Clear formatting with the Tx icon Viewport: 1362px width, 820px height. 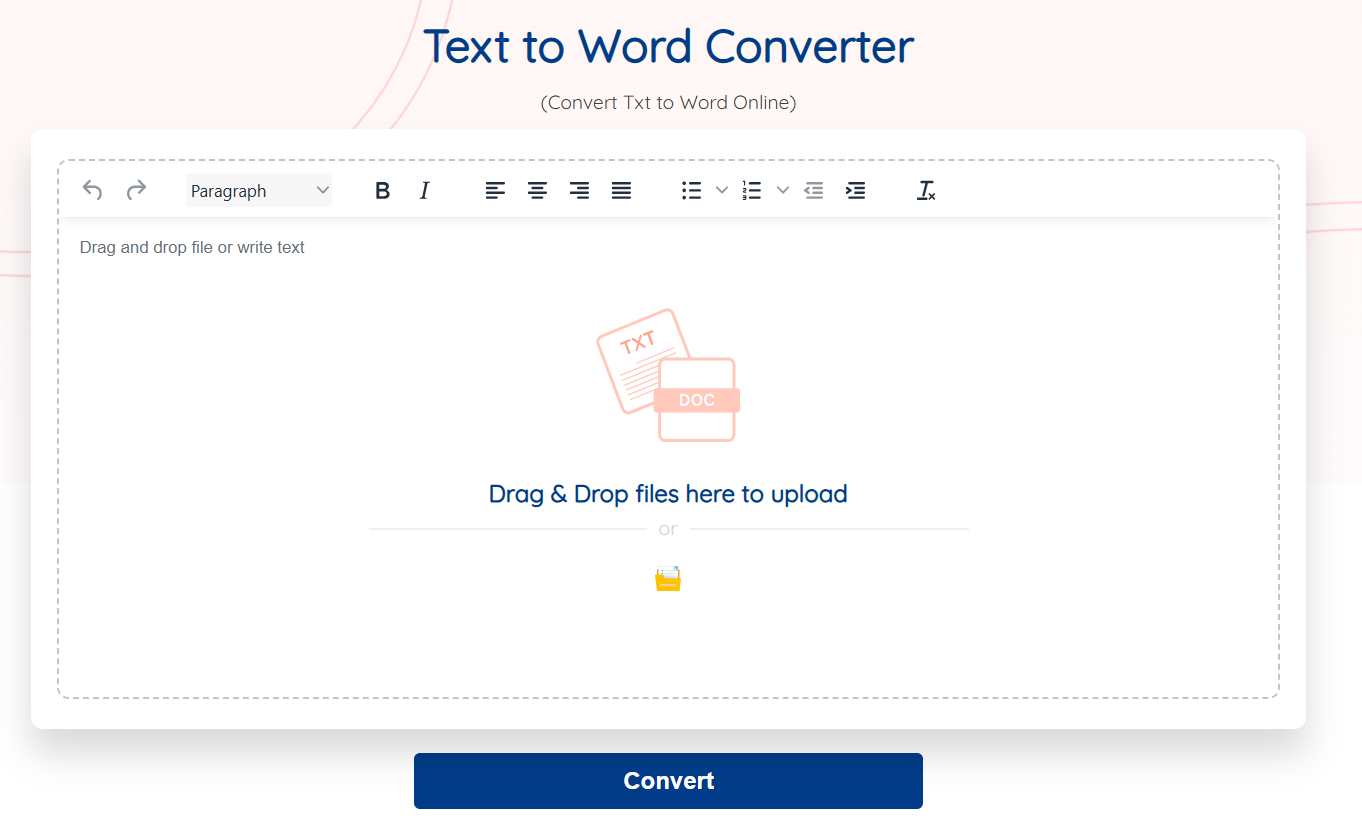click(926, 190)
